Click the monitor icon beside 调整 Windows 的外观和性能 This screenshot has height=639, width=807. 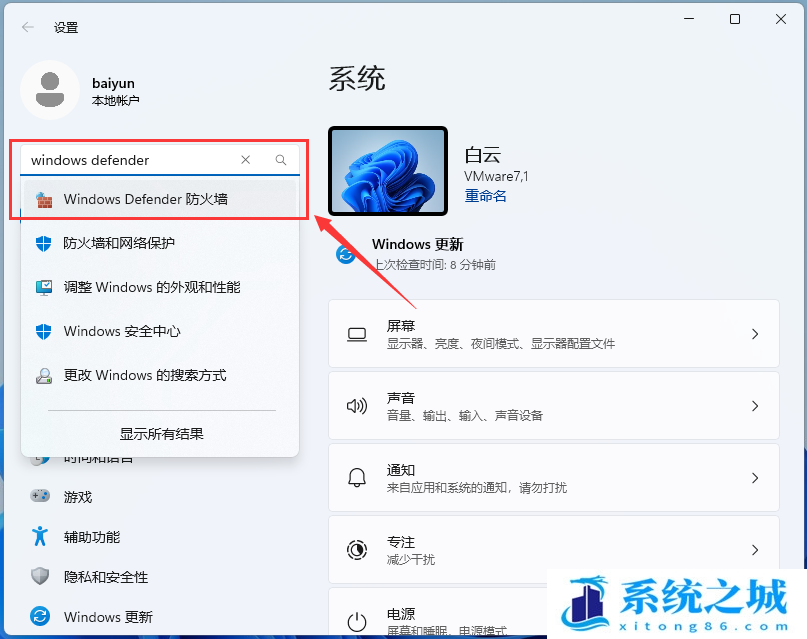44,287
